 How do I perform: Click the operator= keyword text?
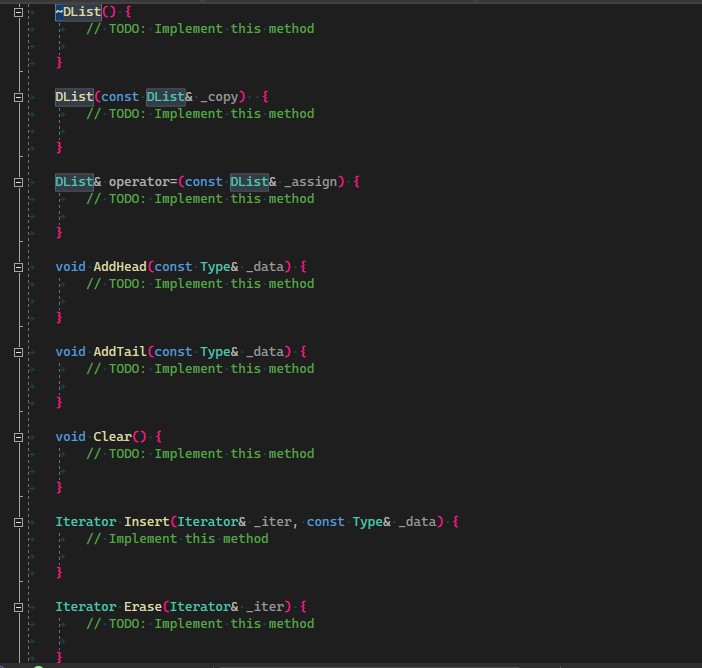point(143,182)
